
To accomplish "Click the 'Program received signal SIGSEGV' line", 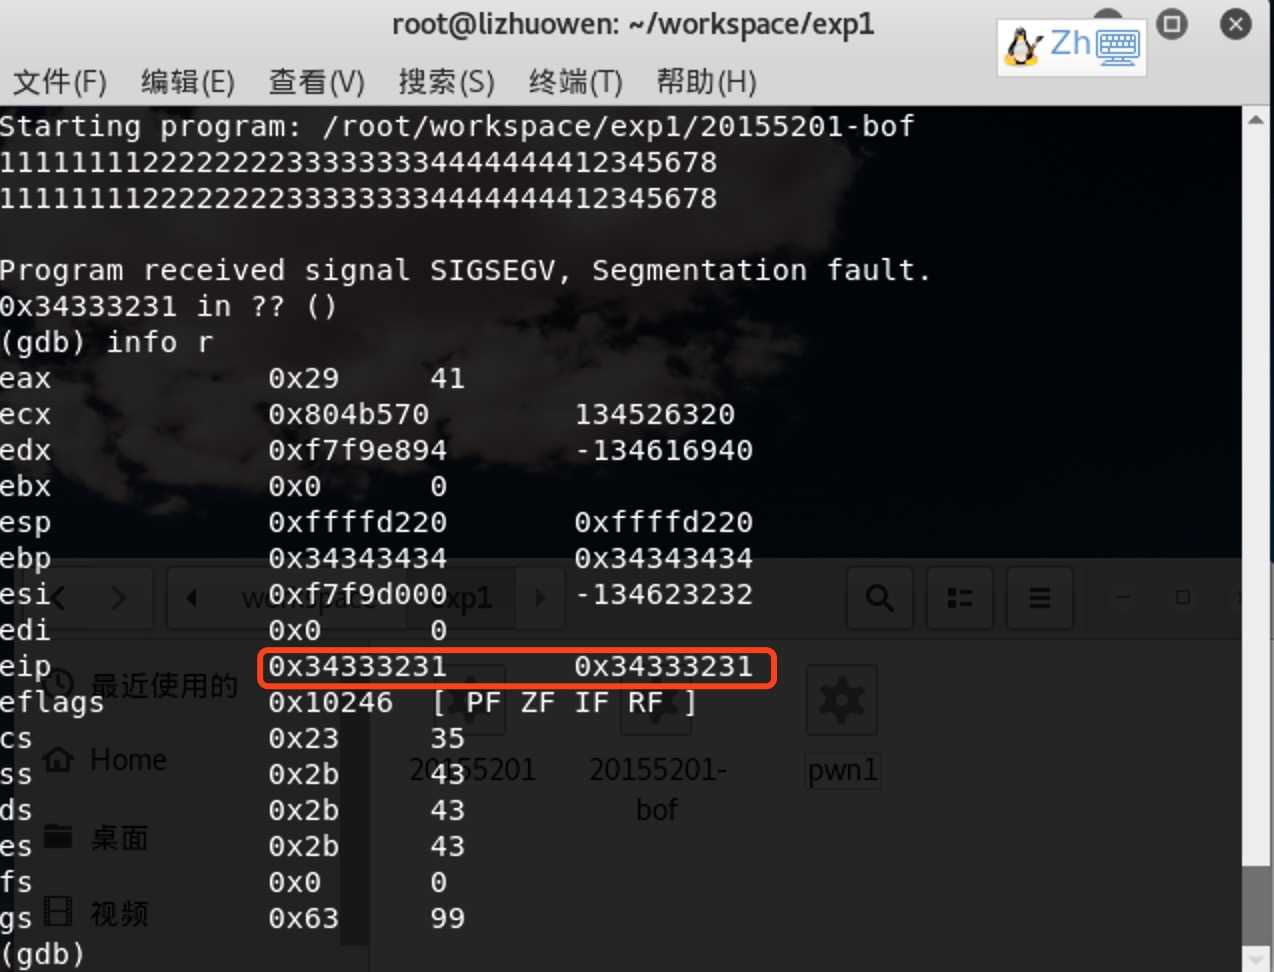I will [465, 270].
